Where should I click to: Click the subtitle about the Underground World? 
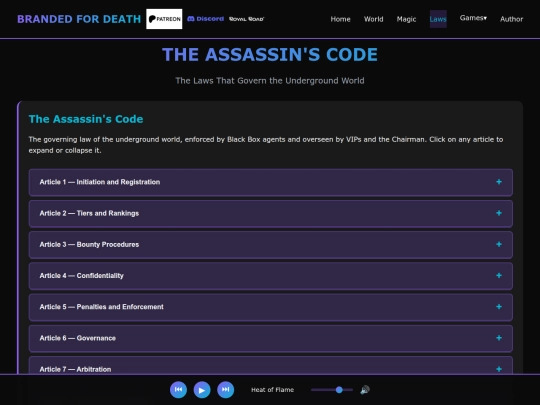pos(270,81)
